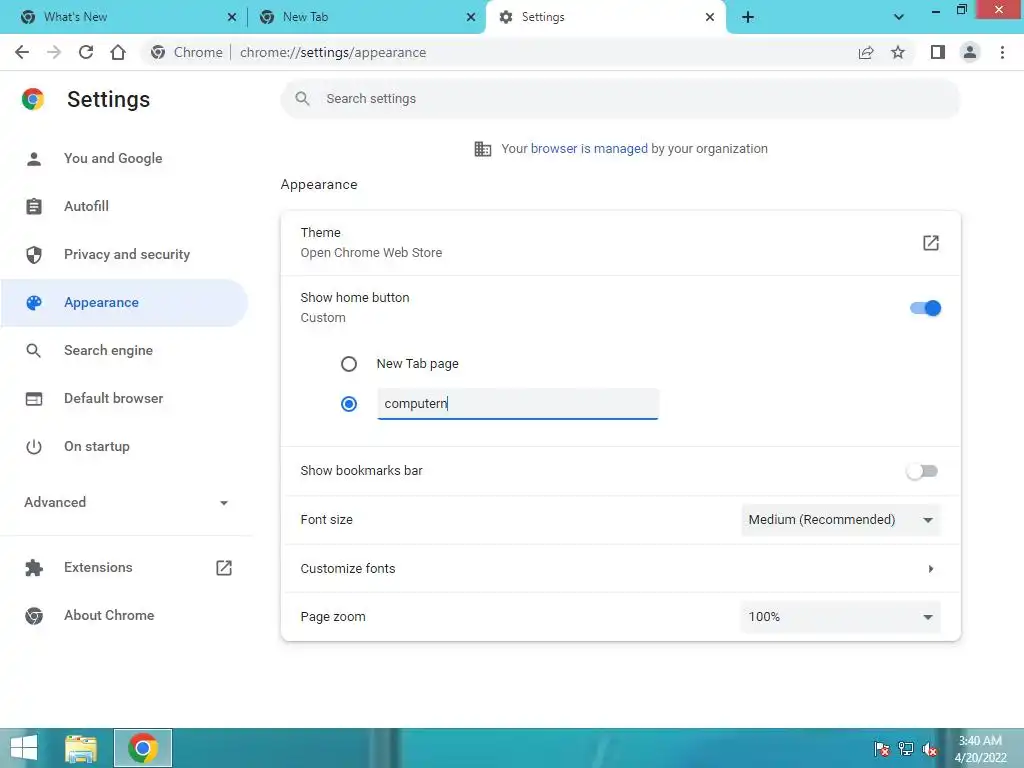This screenshot has width=1024, height=768.
Task: Open the Font size dropdown
Action: (x=840, y=520)
